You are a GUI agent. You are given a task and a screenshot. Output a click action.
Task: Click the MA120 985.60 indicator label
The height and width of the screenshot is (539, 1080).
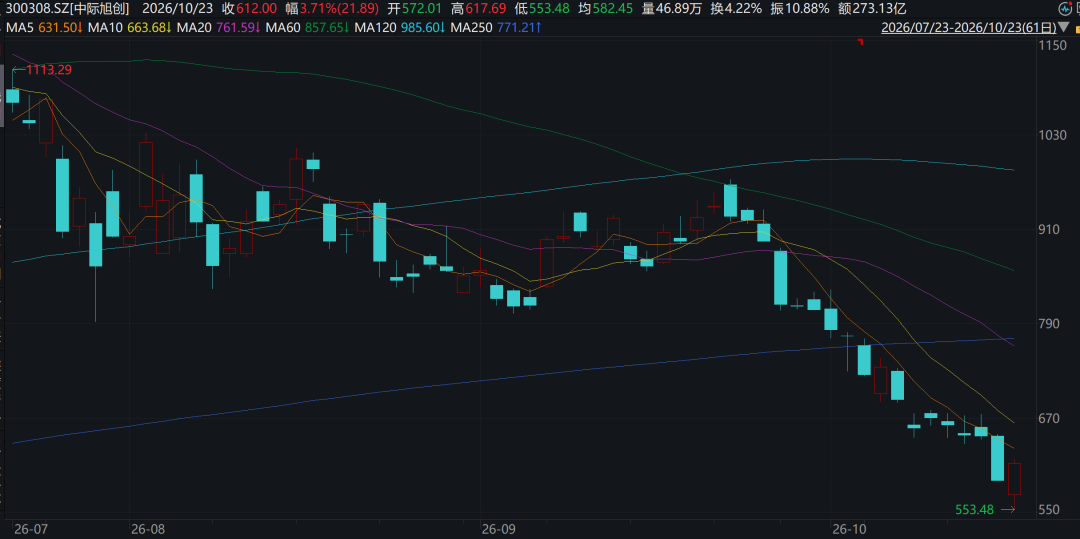[x=400, y=28]
